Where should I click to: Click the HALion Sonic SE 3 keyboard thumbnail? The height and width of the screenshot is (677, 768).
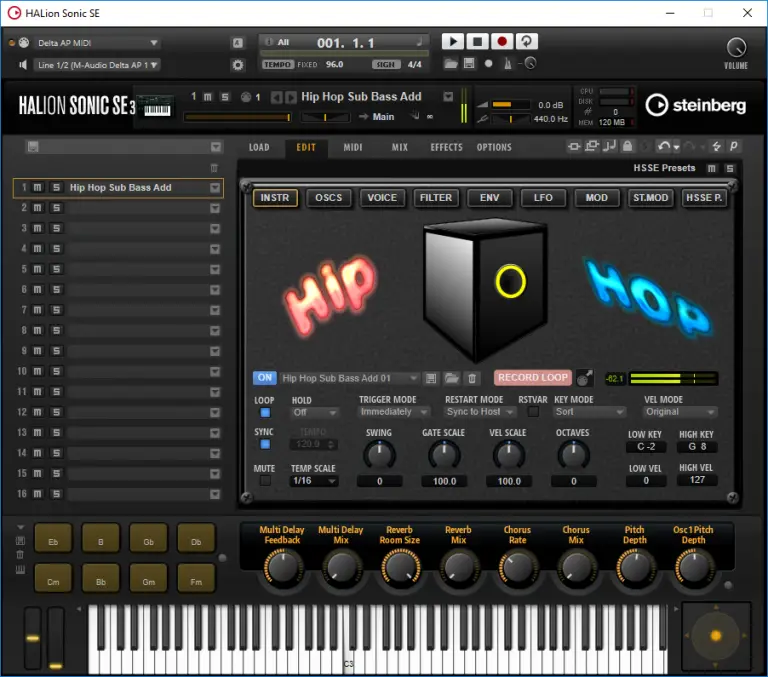pyautogui.click(x=157, y=106)
